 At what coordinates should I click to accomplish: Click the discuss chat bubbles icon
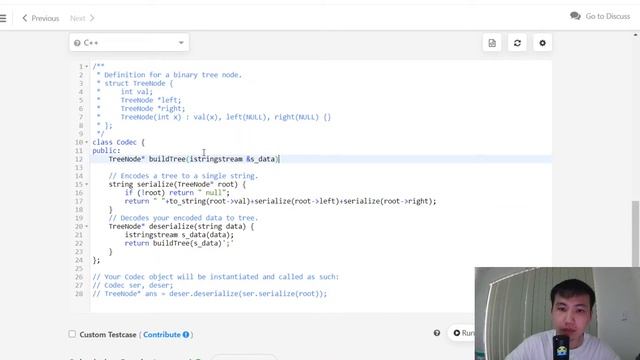576,16
